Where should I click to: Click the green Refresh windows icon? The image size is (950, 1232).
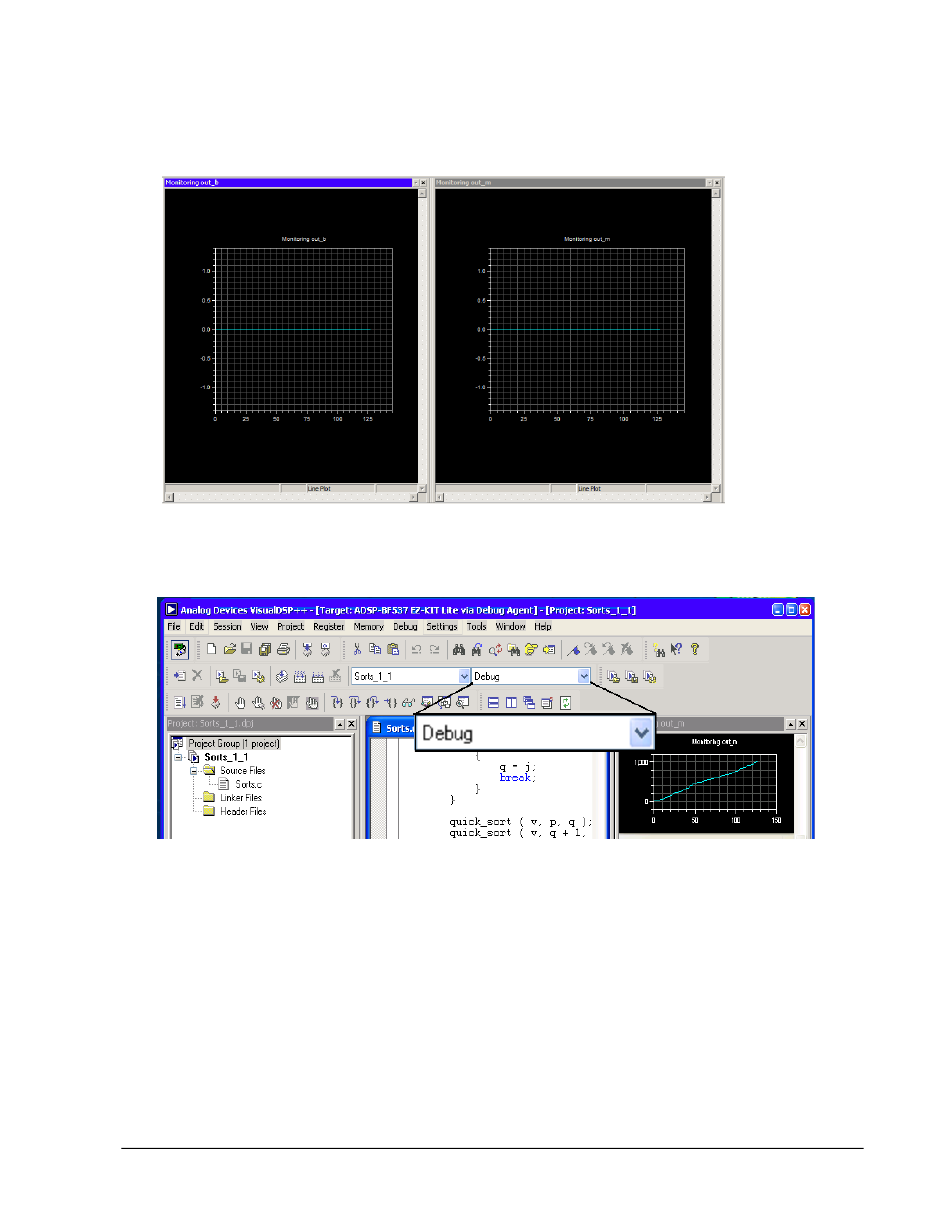565,703
